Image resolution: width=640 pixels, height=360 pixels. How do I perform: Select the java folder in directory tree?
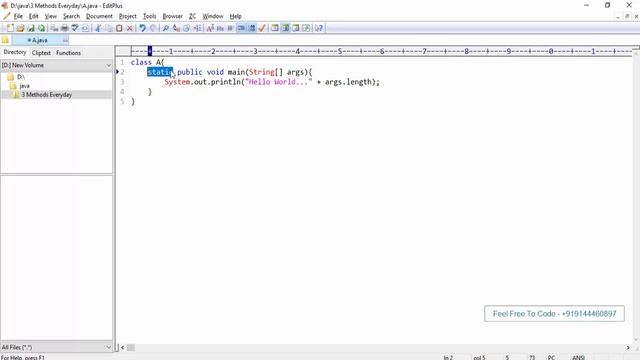(x=24, y=86)
